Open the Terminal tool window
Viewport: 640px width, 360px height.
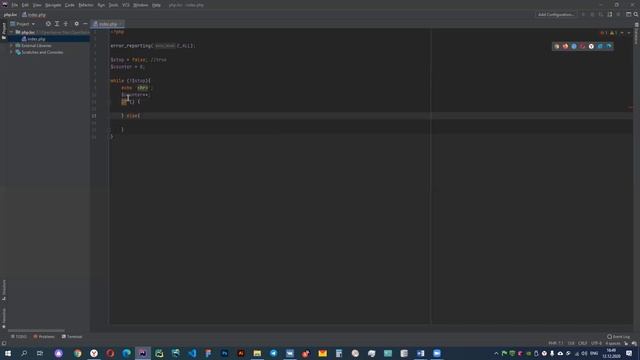point(72,336)
